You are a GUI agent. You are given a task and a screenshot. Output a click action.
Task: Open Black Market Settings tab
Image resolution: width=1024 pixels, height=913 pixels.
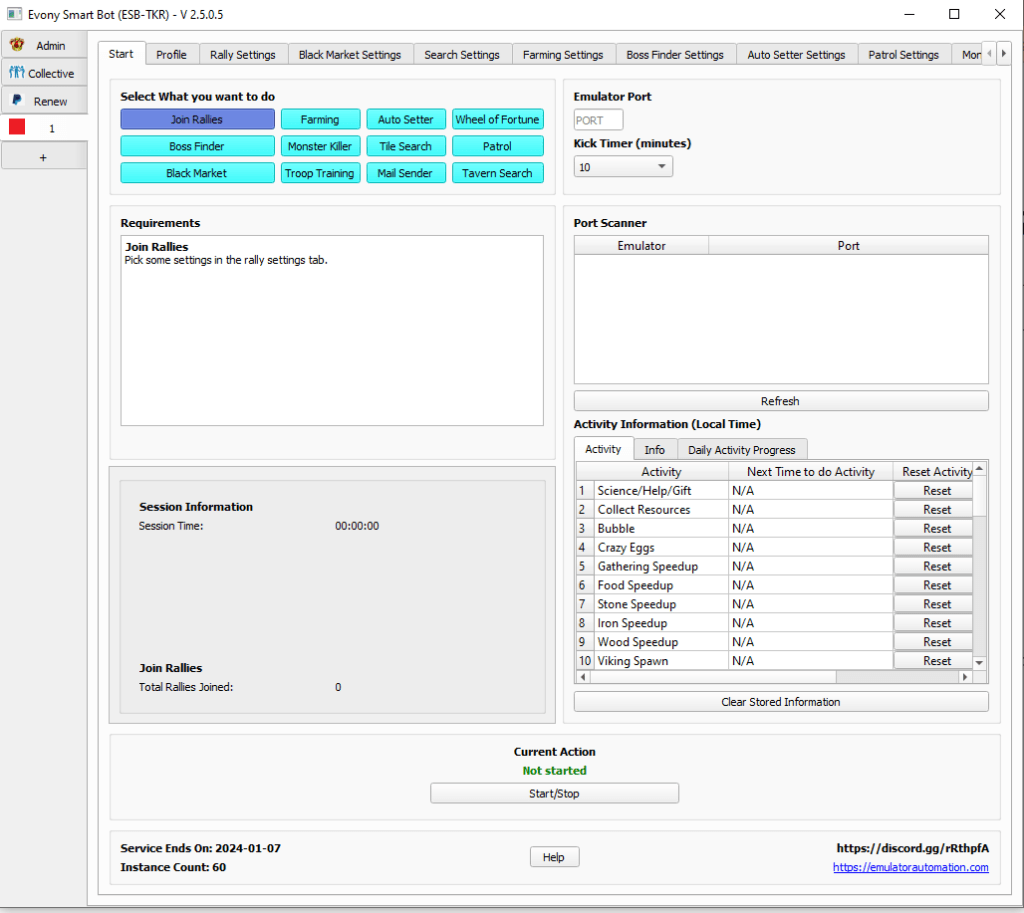349,55
